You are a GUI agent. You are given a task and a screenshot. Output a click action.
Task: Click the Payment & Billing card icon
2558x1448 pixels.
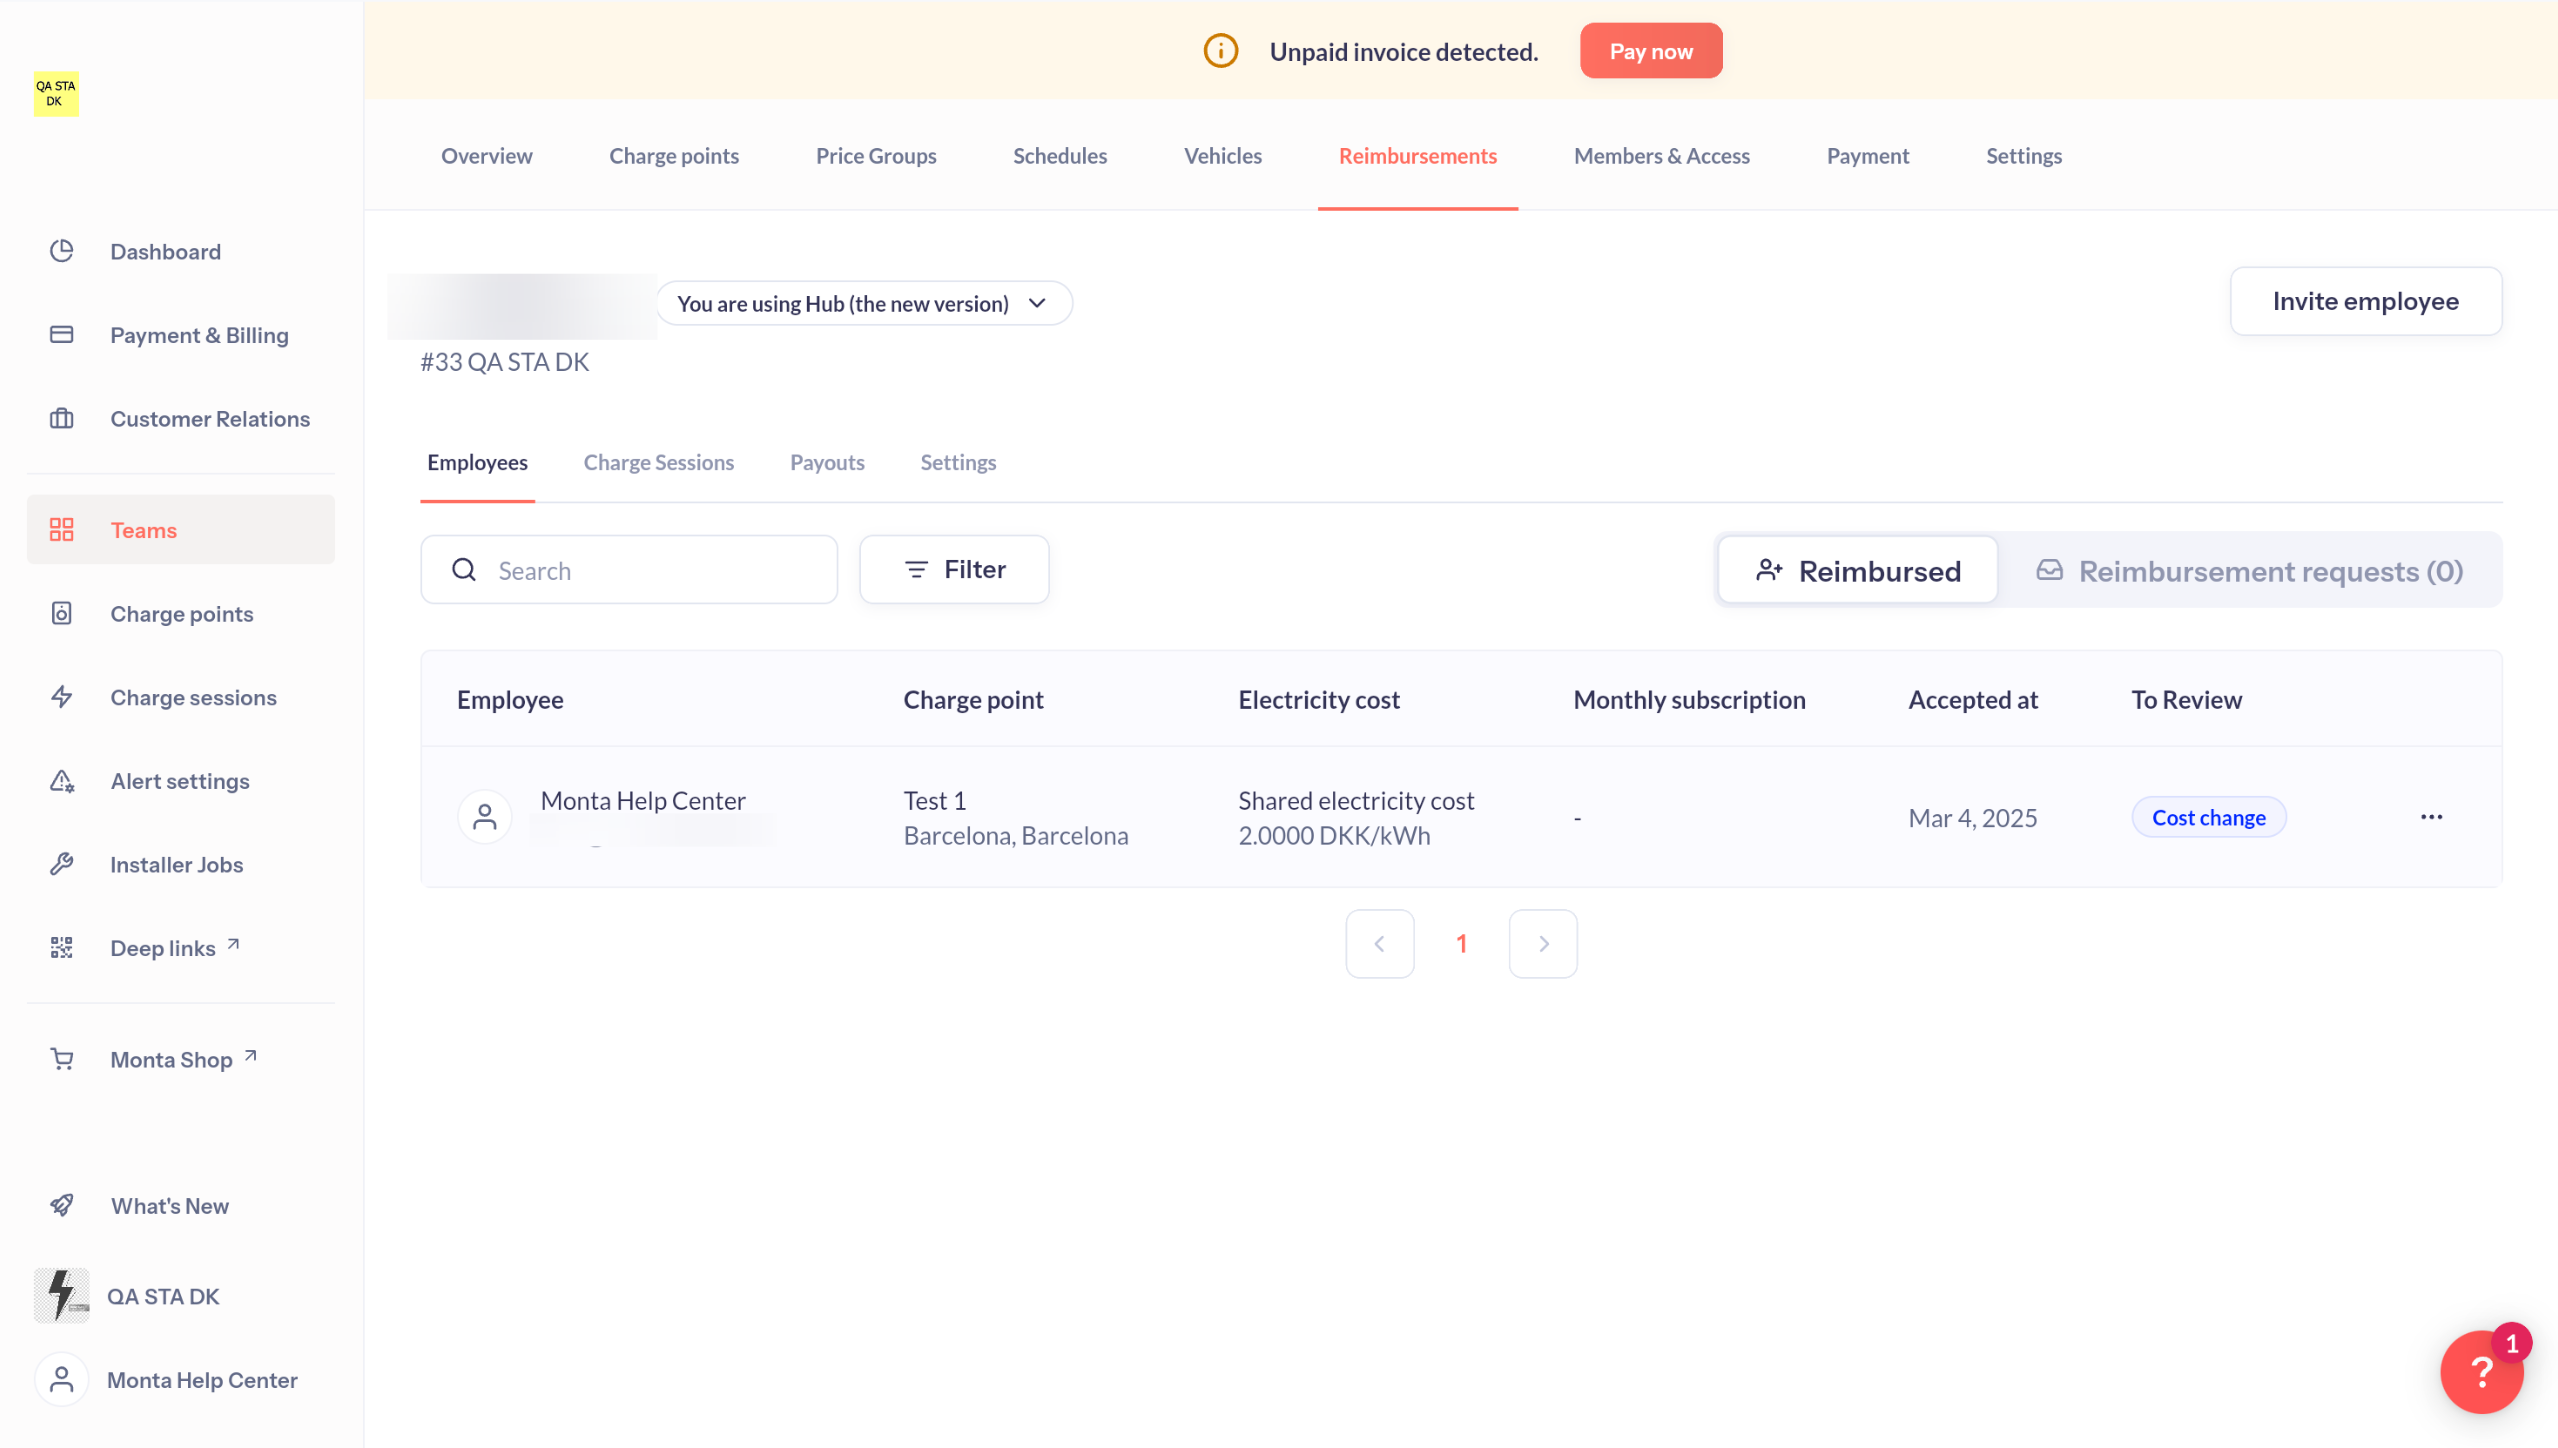click(x=62, y=335)
